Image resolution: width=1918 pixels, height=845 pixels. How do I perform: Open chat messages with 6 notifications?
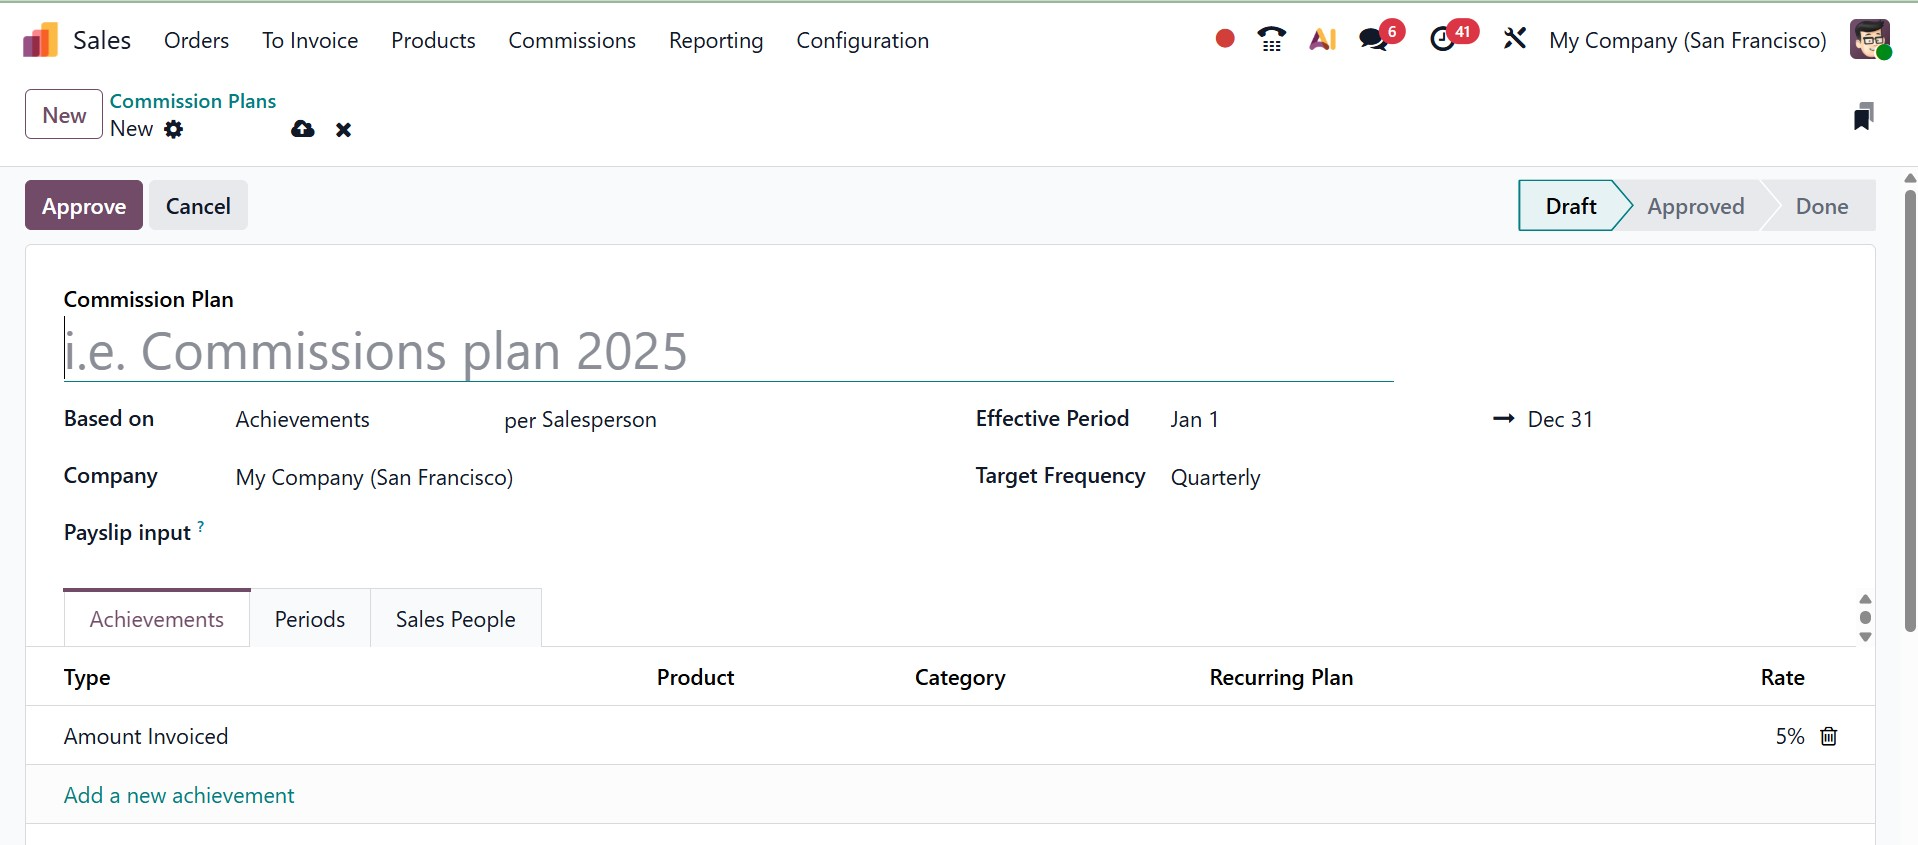click(x=1374, y=39)
